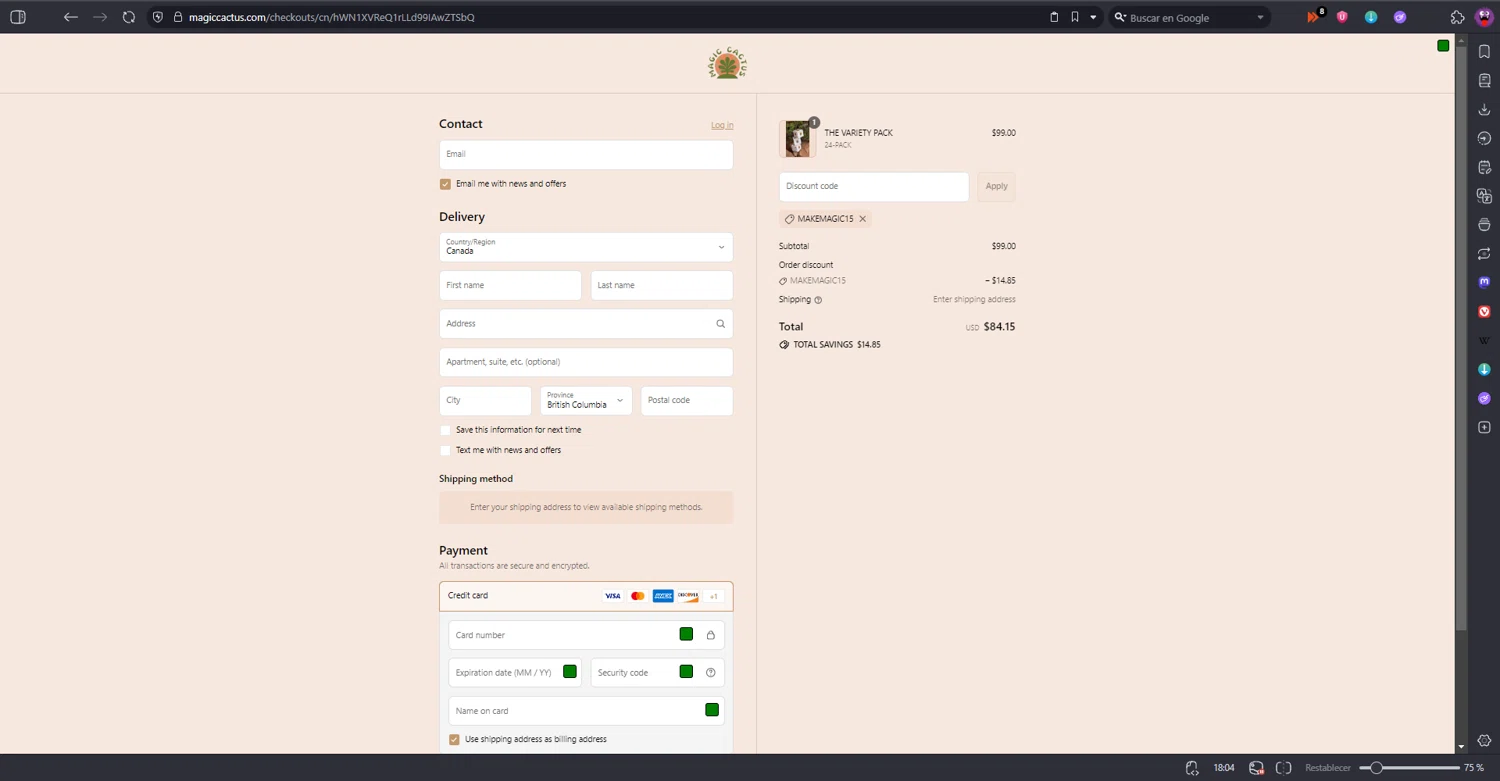Open the orange arrows extension with badge 8
Viewport: 1500px width, 781px height.
click(1314, 17)
